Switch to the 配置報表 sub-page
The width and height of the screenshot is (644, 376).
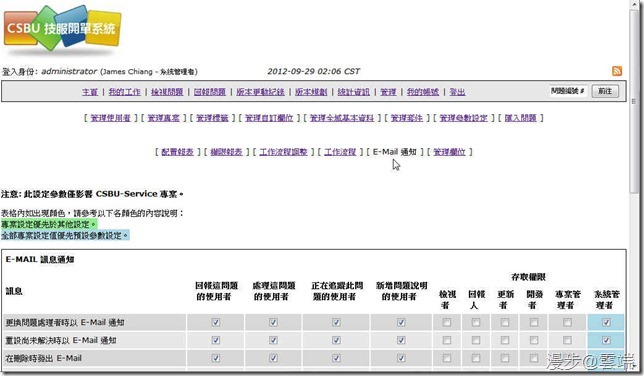(177, 152)
